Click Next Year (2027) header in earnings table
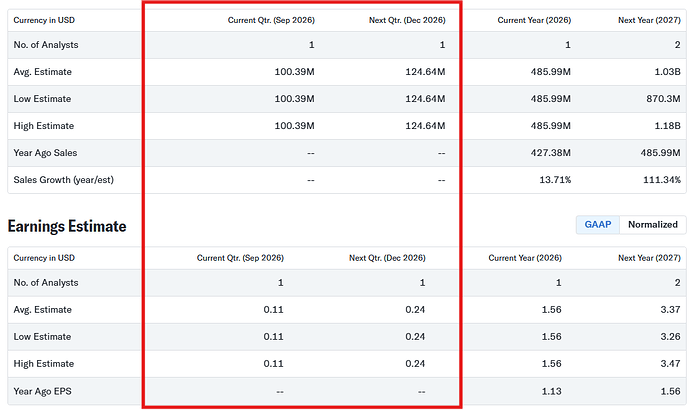Screen dimensions: 690x410 (650, 258)
